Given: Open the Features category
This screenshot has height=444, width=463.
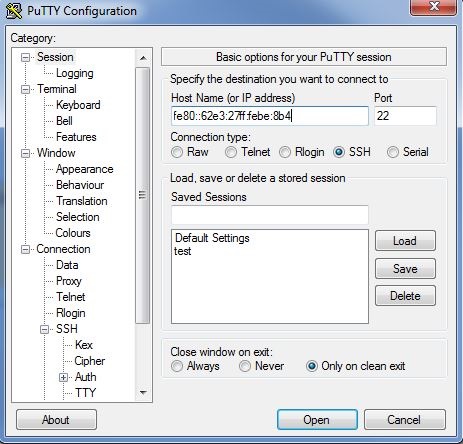Looking at the screenshot, I should 76,137.
